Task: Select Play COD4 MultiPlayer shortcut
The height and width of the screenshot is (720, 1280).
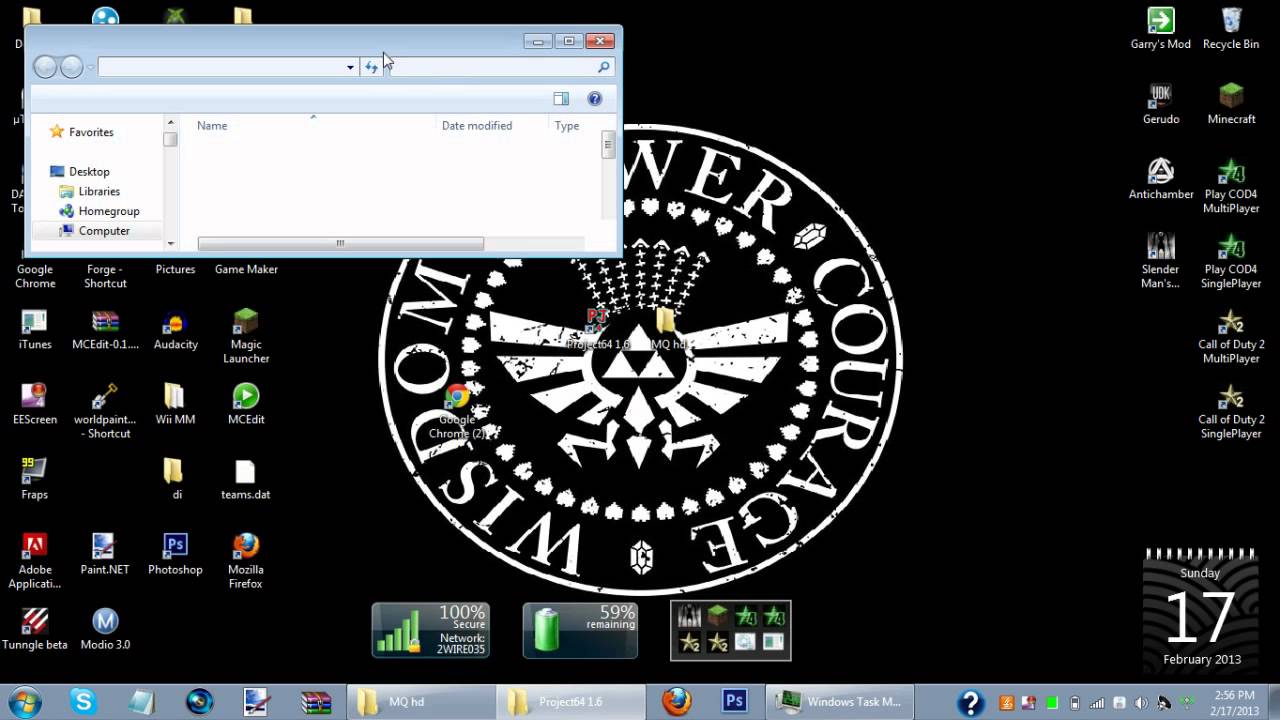Action: [1231, 185]
